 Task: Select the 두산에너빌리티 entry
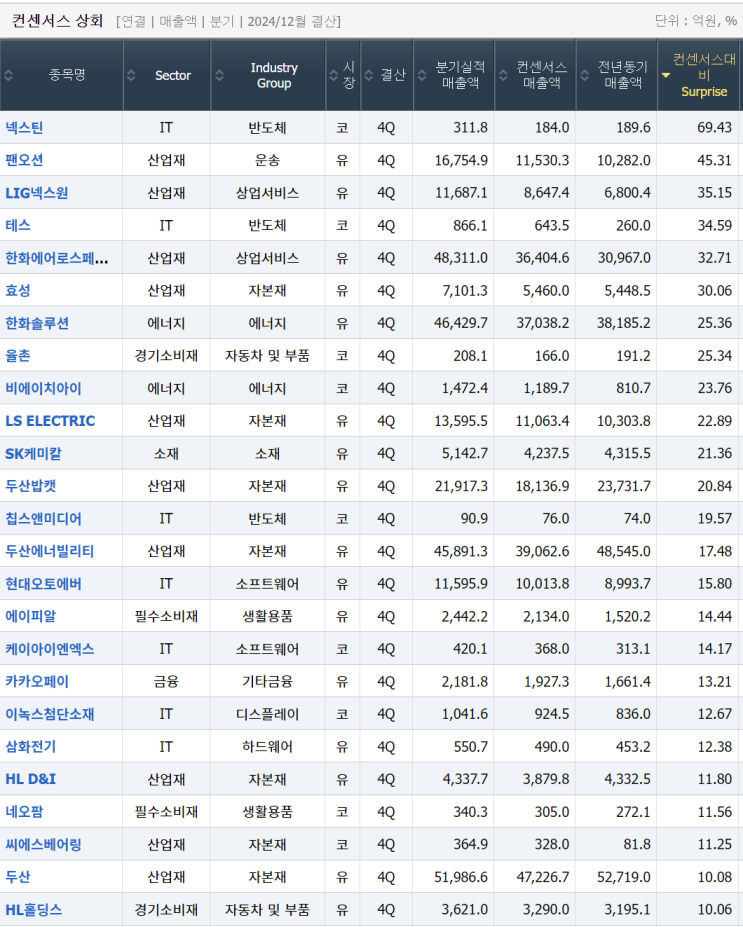tap(50, 552)
